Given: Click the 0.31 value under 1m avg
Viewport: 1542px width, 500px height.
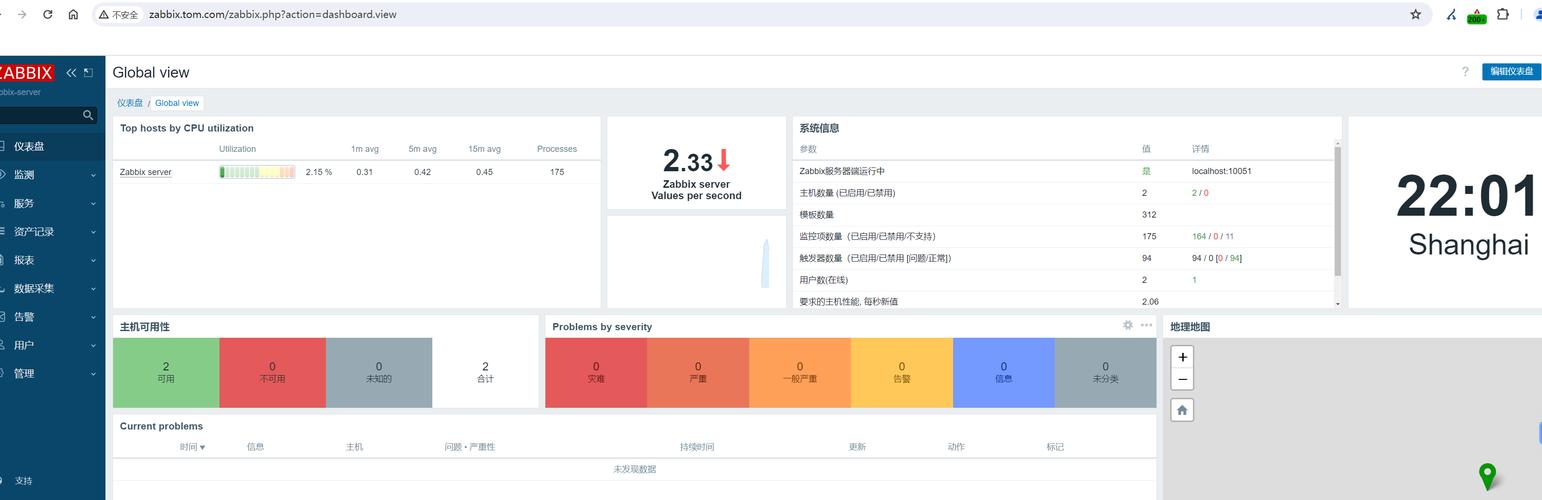Looking at the screenshot, I should (x=365, y=172).
